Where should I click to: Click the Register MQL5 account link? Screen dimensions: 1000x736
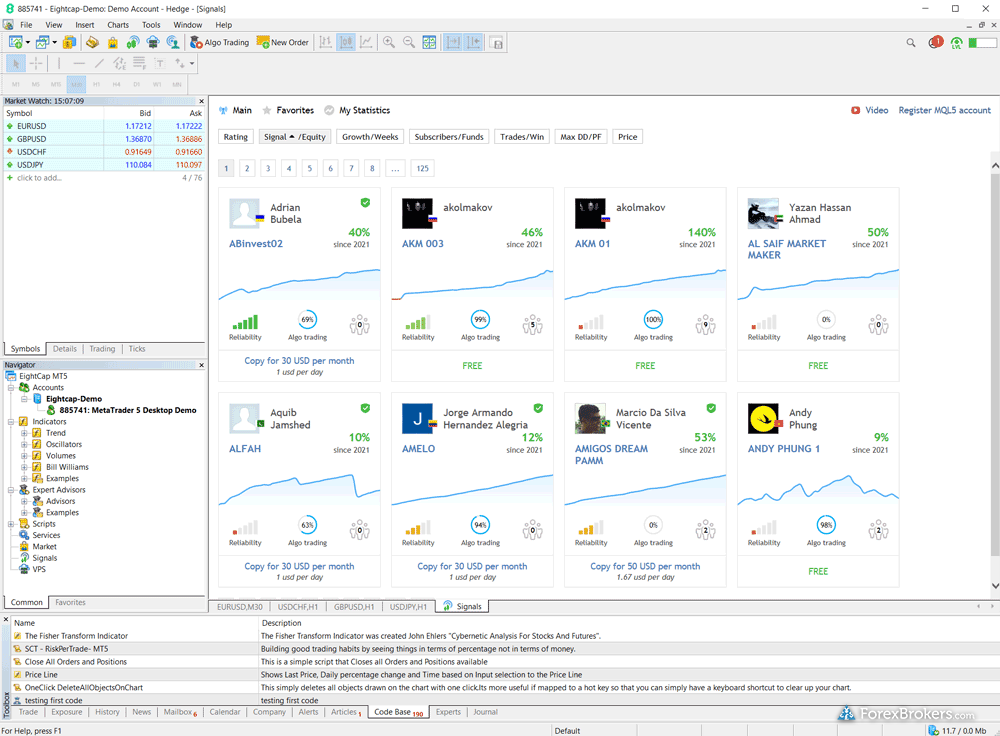tap(944, 110)
